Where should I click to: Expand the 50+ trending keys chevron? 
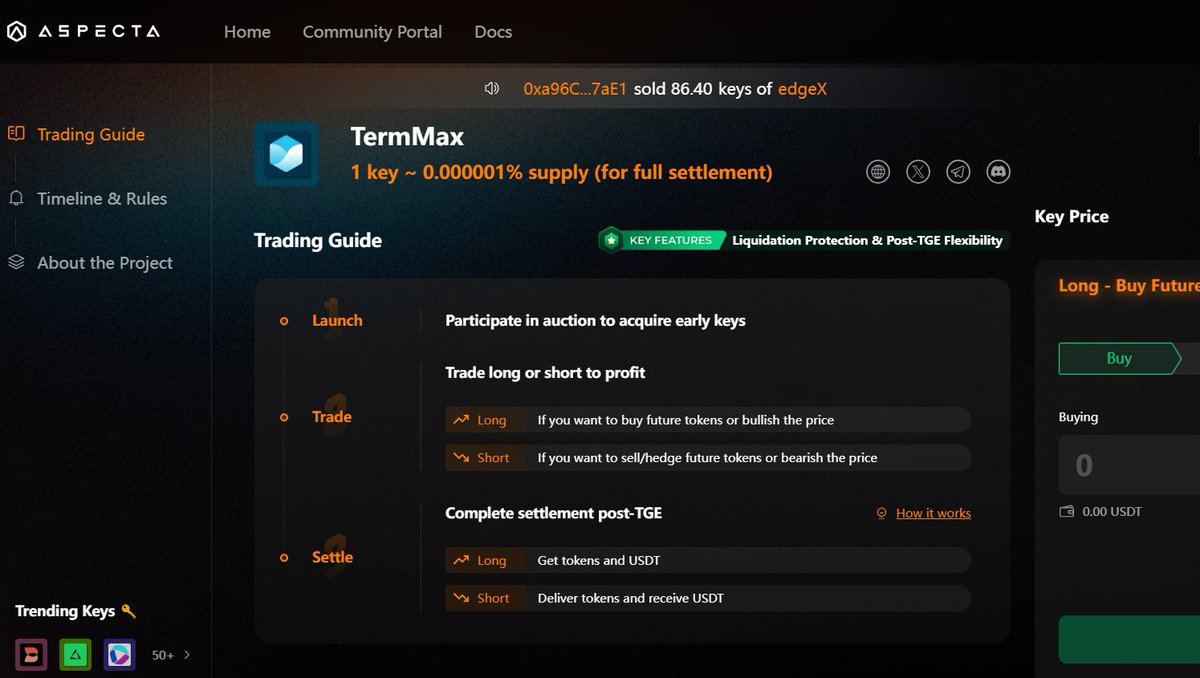click(x=187, y=656)
